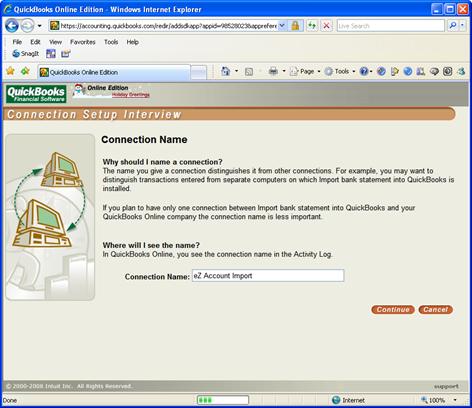Open the Page toolbar menu

[305, 71]
